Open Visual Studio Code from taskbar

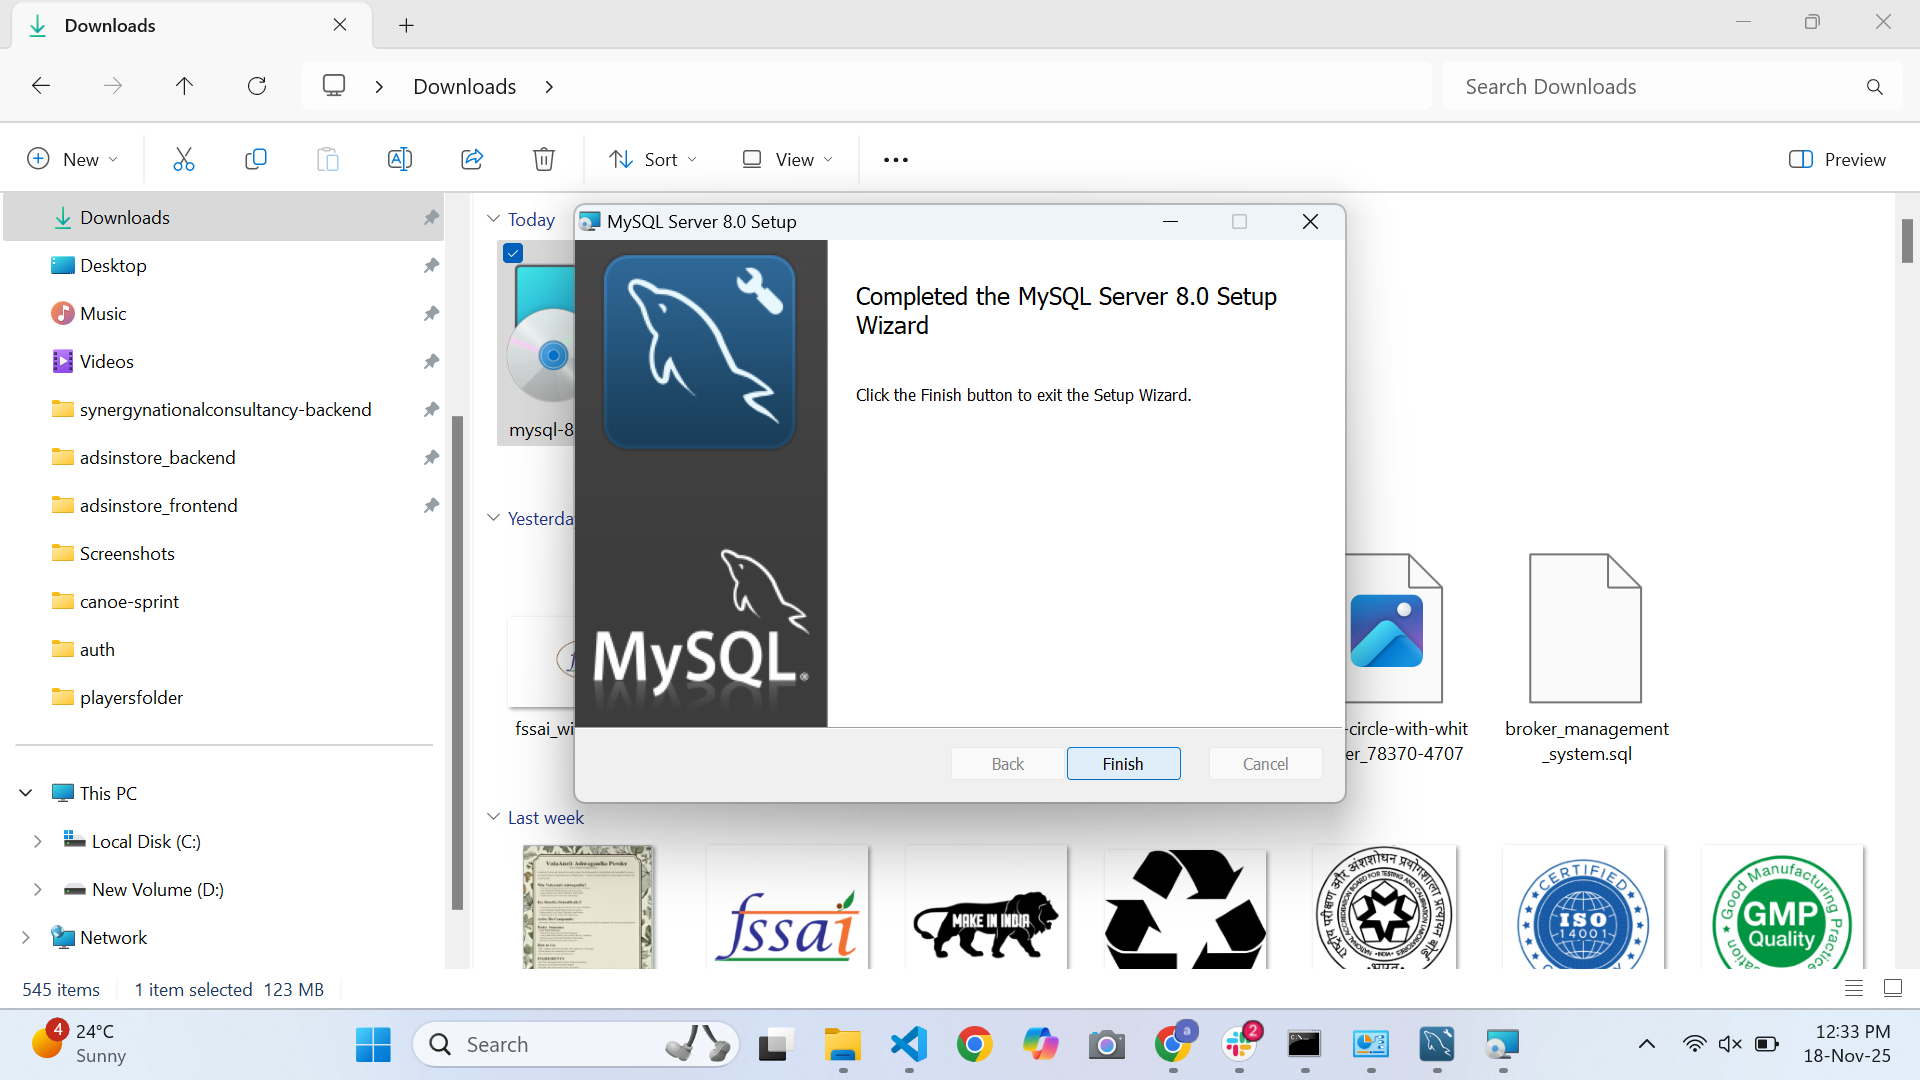pyautogui.click(x=909, y=1045)
